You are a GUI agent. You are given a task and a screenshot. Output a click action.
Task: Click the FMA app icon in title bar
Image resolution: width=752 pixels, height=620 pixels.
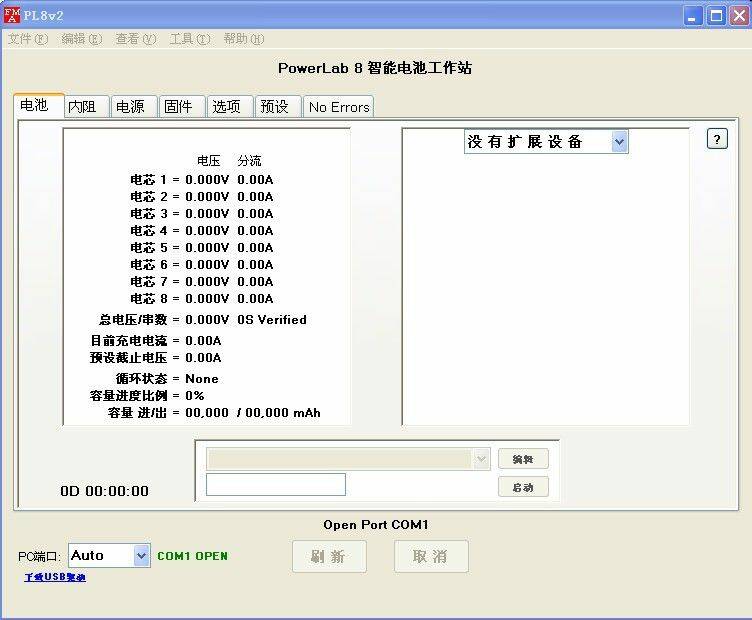click(x=12, y=15)
